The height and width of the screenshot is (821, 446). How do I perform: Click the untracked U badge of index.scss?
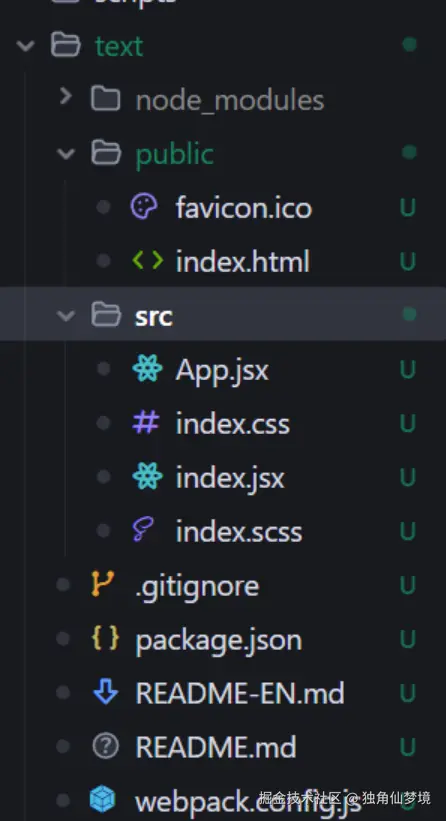[408, 531]
